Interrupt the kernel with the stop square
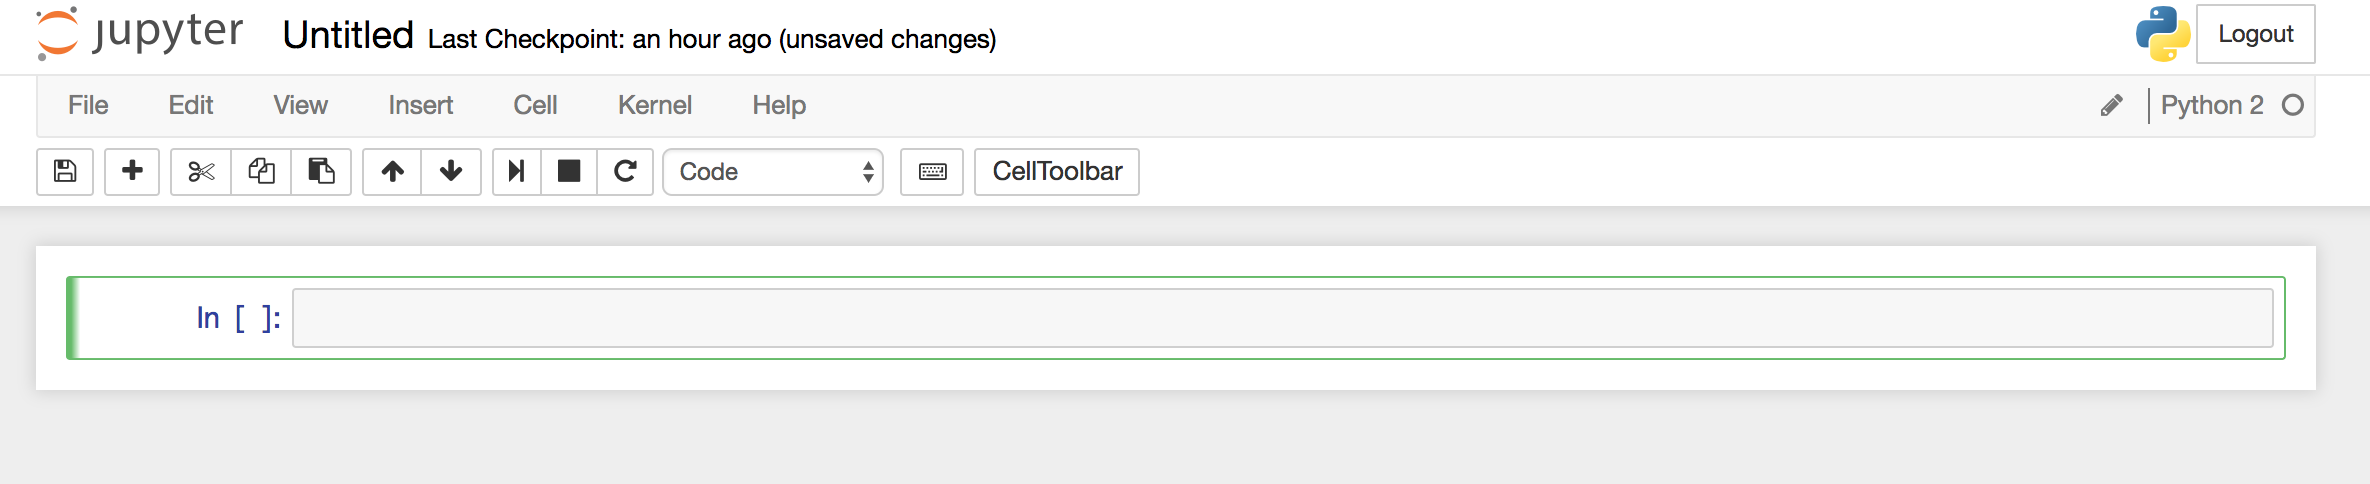 [569, 172]
